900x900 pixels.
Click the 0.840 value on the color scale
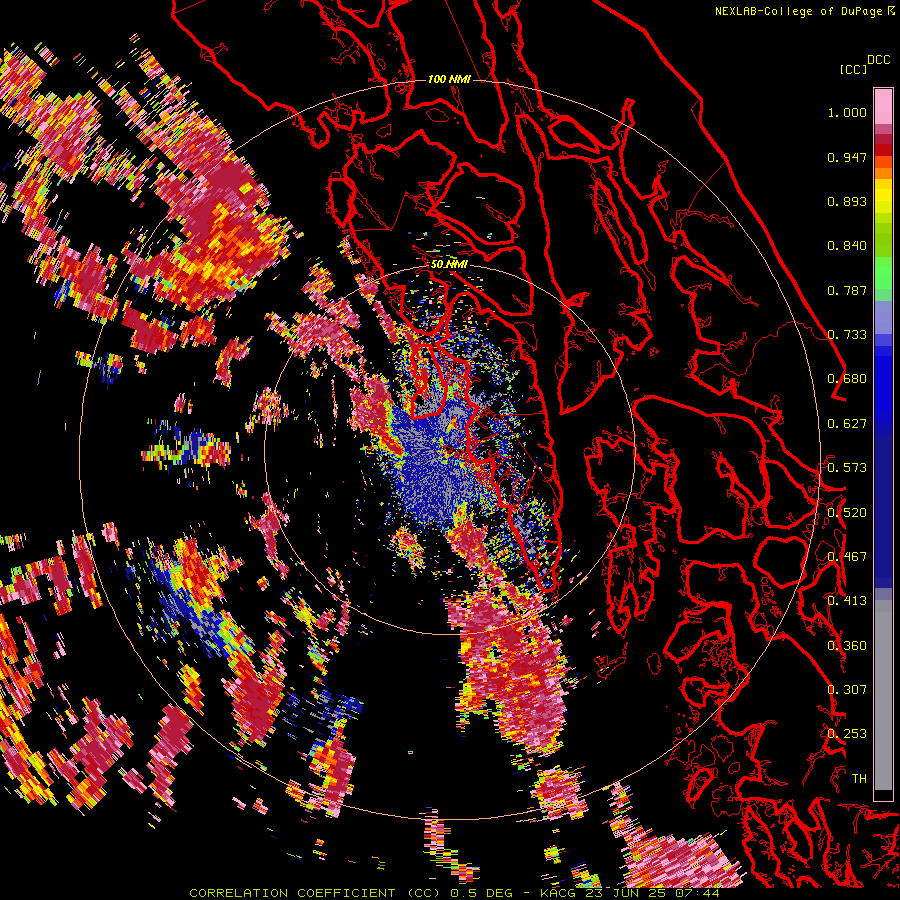847,246
